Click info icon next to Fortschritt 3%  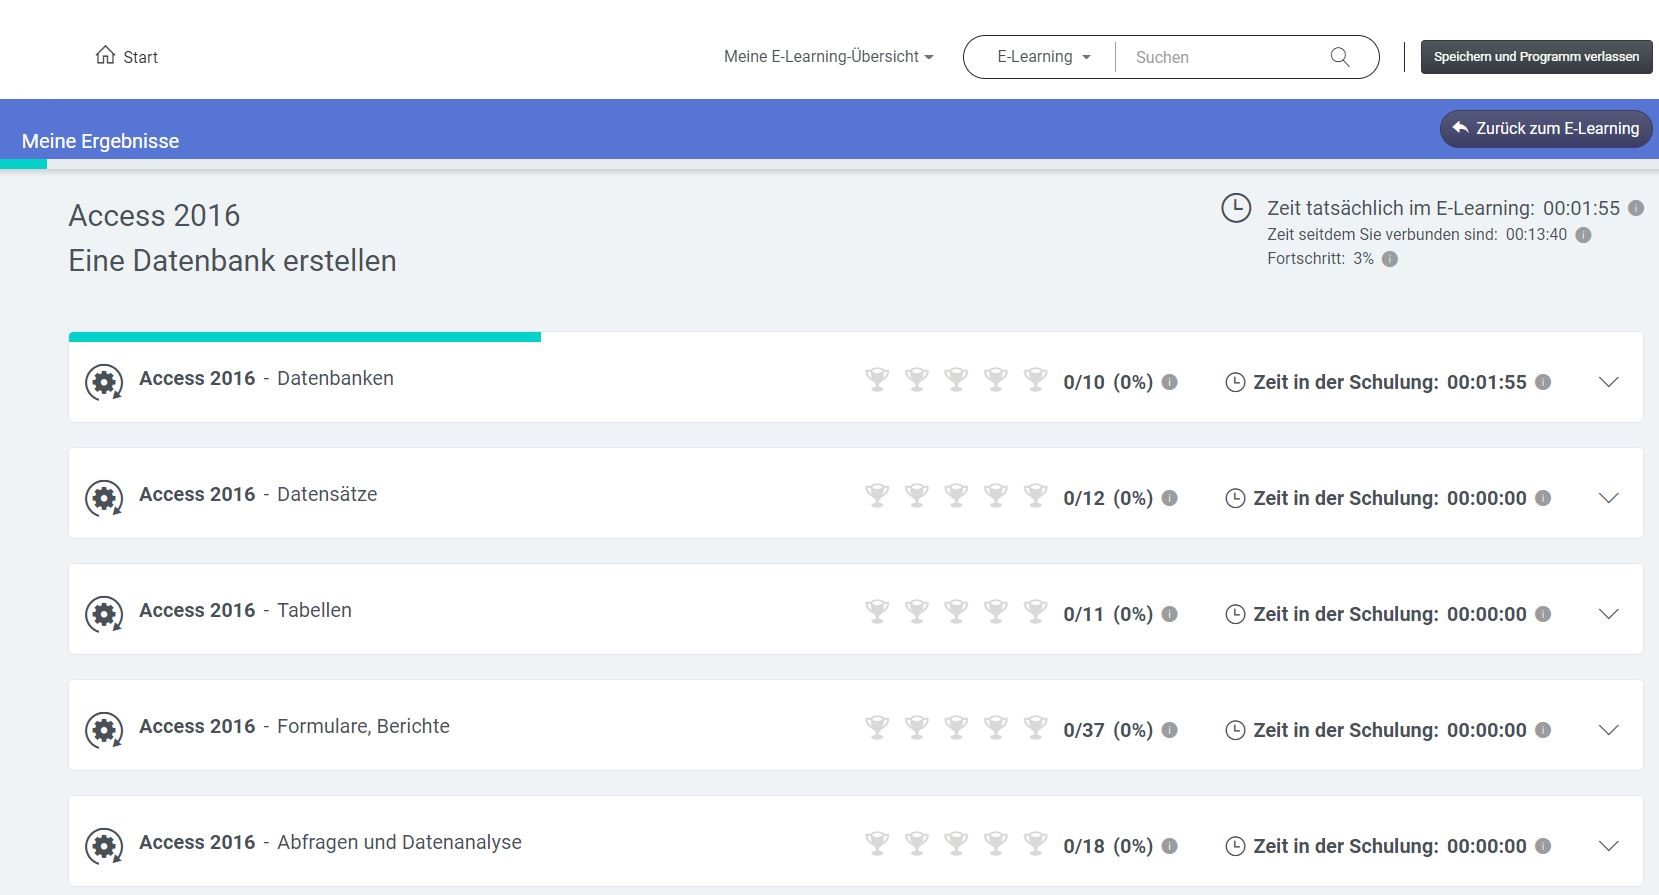pos(1390,259)
